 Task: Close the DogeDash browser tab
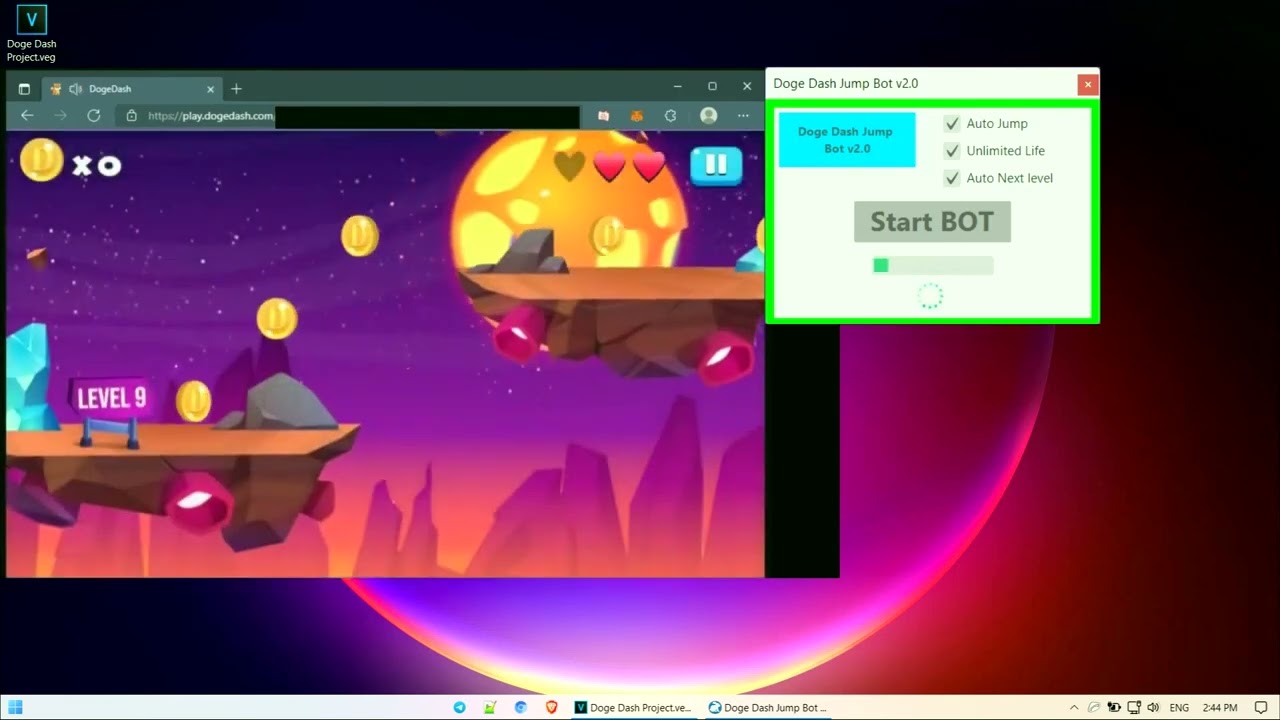pos(211,89)
